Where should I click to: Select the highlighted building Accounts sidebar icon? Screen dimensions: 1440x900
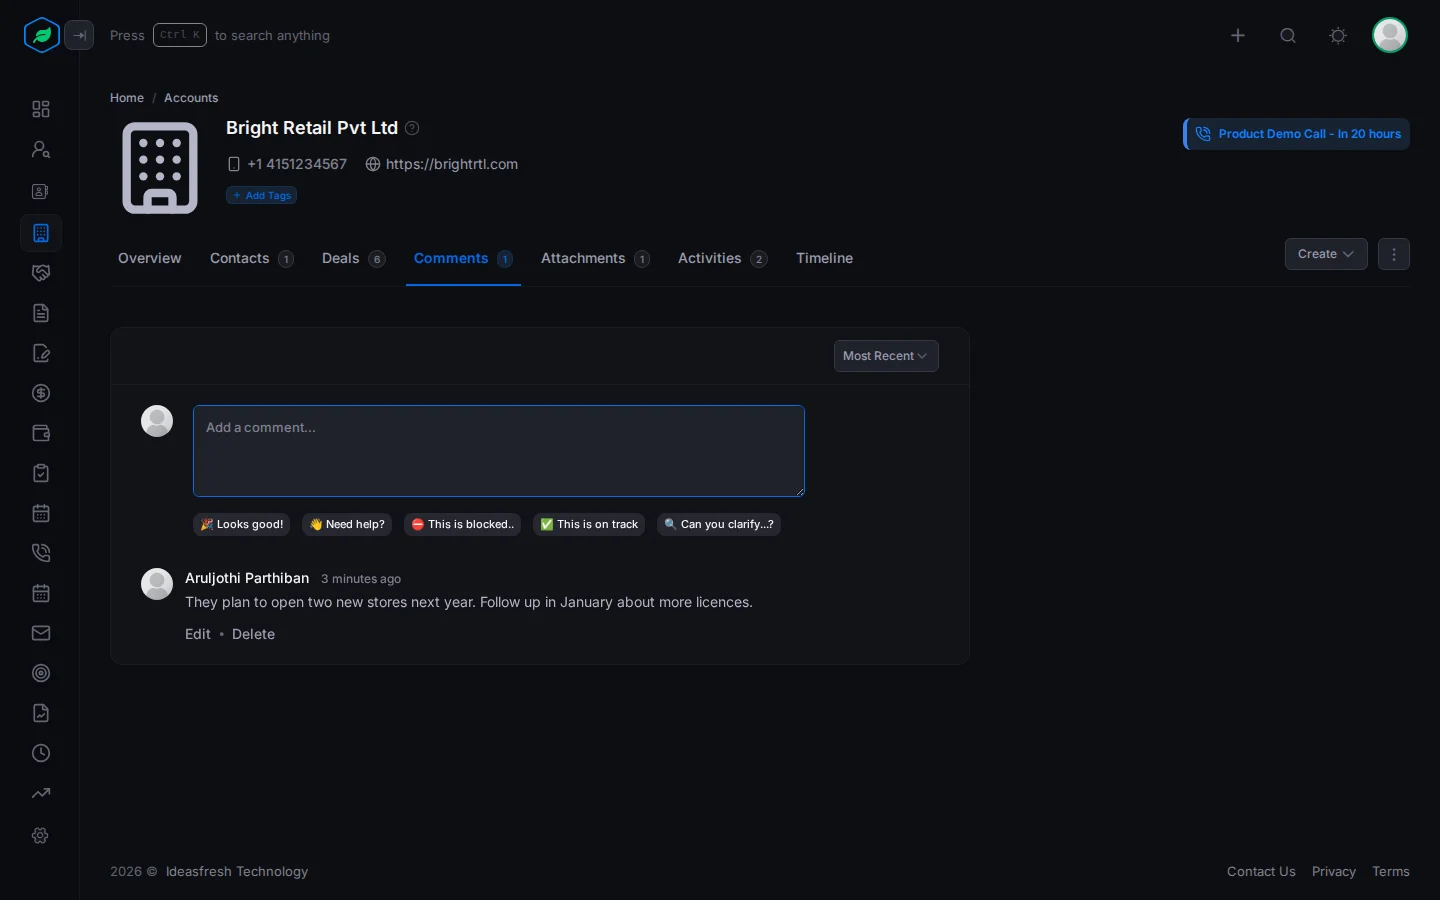[x=41, y=233]
